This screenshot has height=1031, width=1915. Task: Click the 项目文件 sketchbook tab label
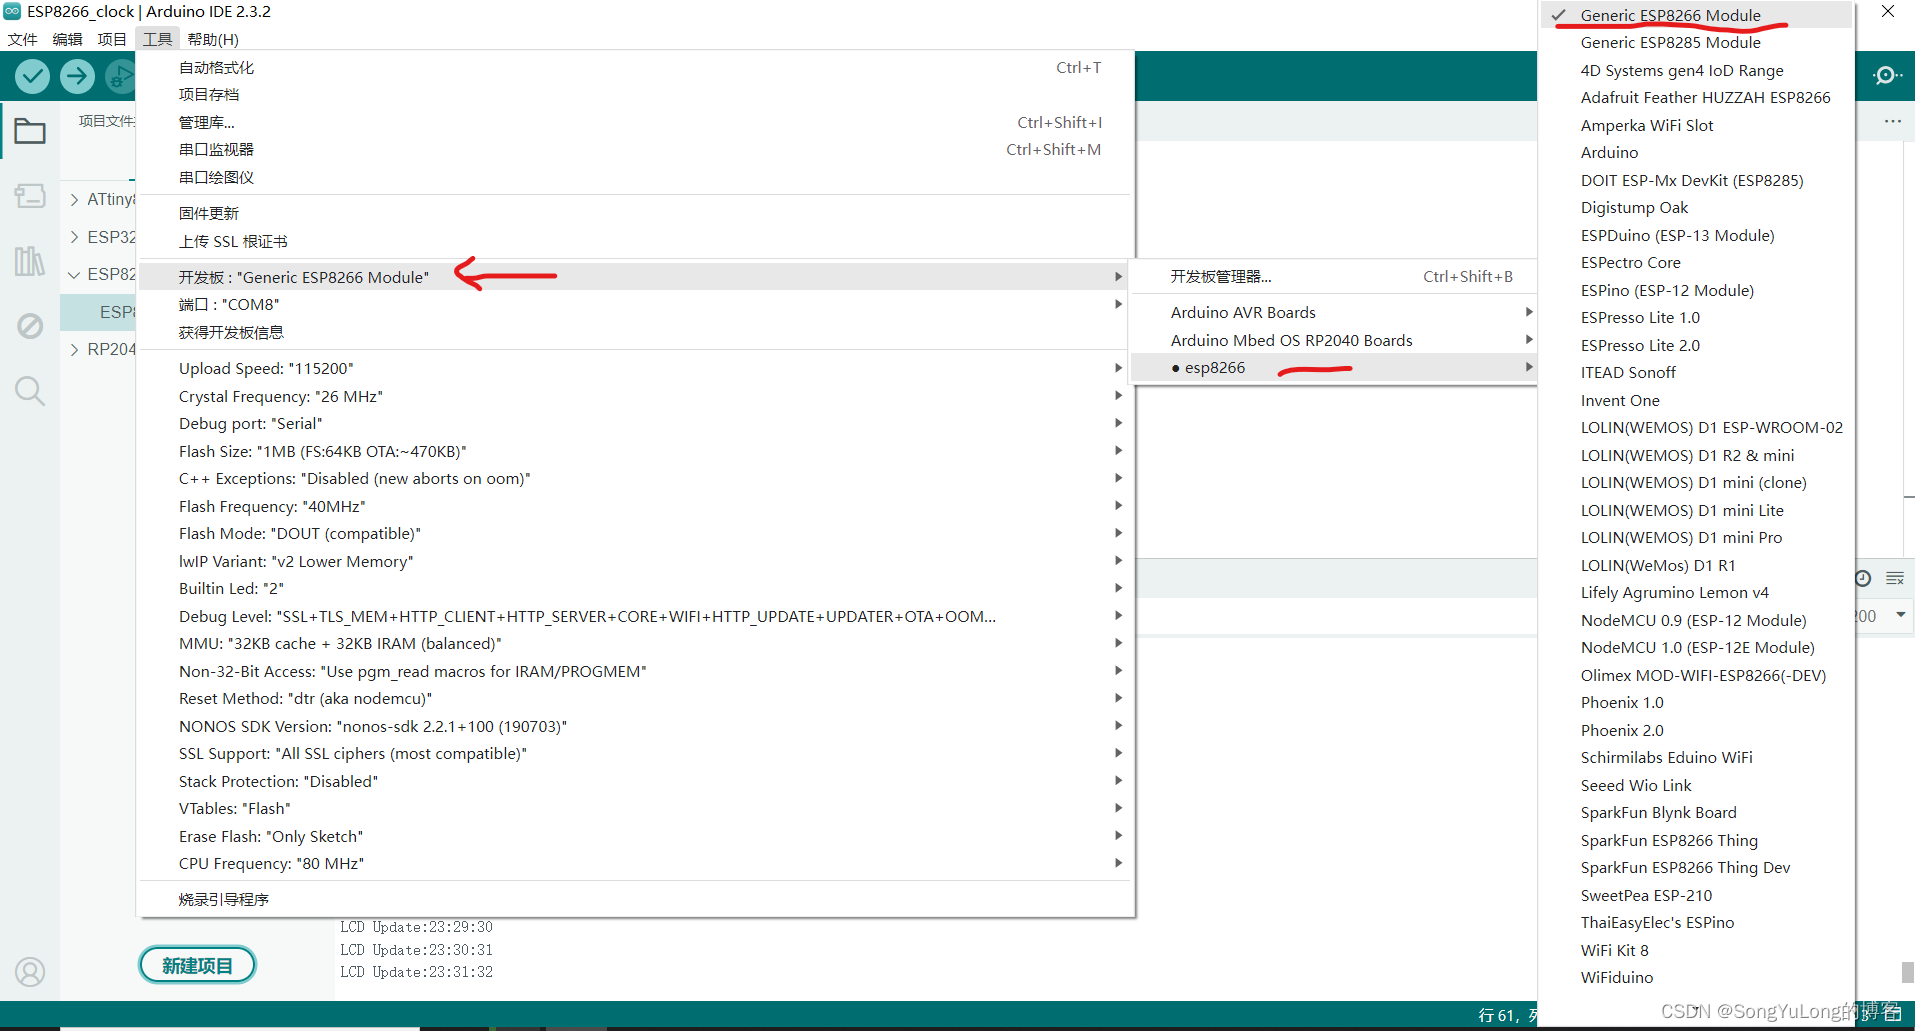106,121
